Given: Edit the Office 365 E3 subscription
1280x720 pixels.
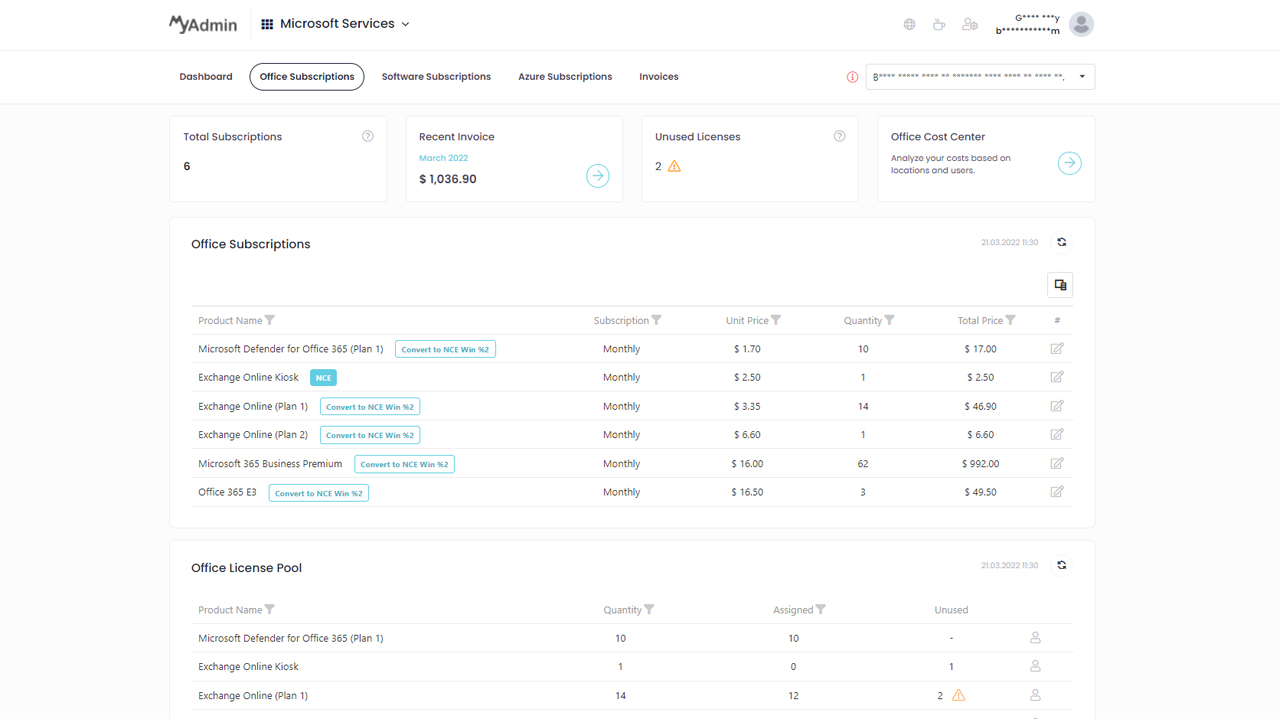Looking at the screenshot, I should click(x=1057, y=492).
